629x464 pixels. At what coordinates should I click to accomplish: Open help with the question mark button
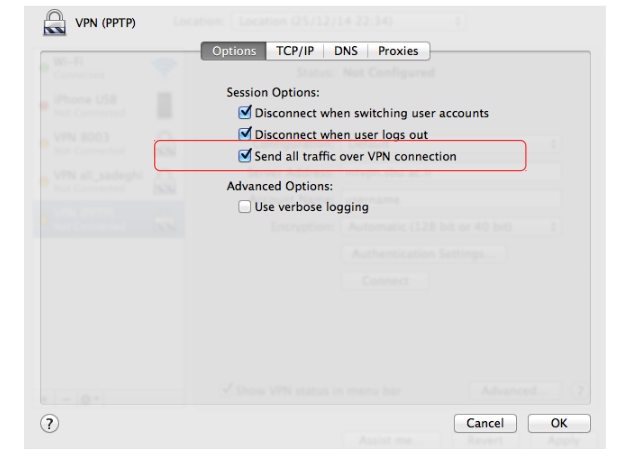[x=49, y=423]
